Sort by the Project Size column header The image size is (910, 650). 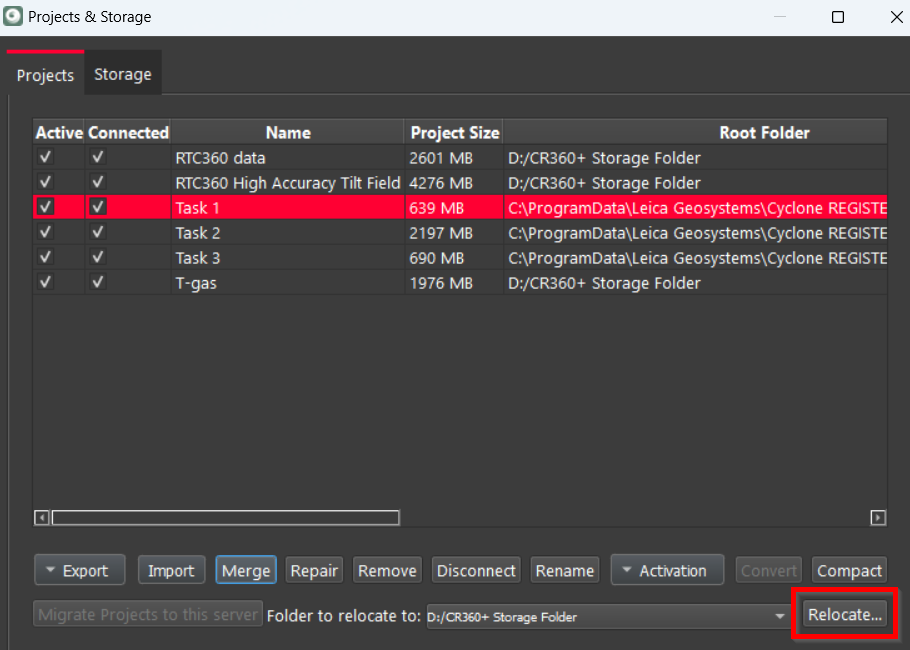[454, 132]
